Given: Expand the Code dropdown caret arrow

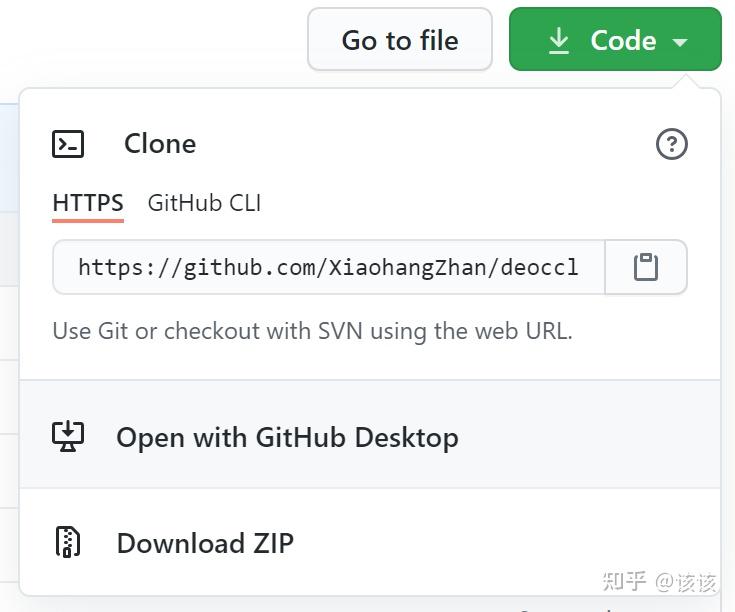Looking at the screenshot, I should tap(680, 42).
